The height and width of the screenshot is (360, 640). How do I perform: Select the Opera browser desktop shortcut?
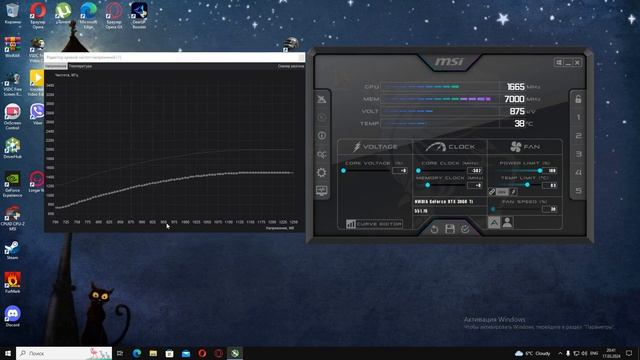38,16
